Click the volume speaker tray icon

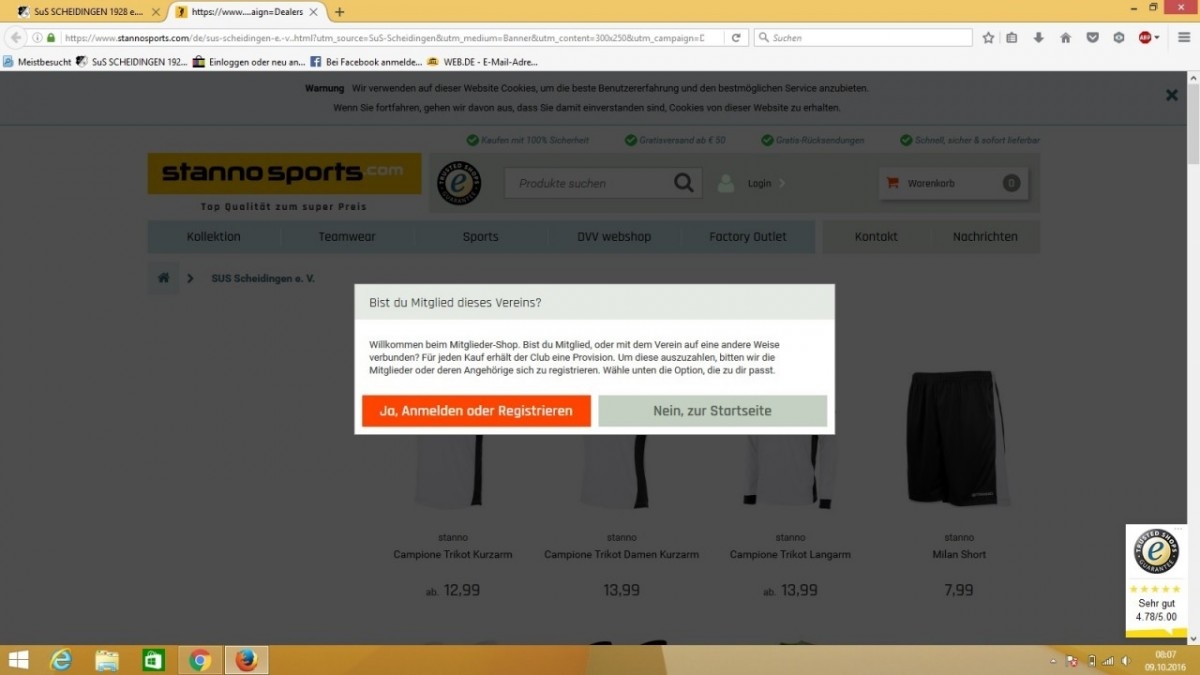[x=1124, y=661]
